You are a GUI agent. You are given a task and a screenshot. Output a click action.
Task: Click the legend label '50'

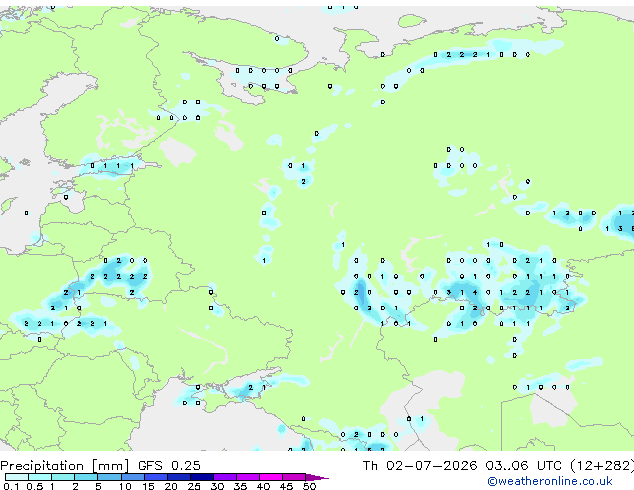point(310,486)
